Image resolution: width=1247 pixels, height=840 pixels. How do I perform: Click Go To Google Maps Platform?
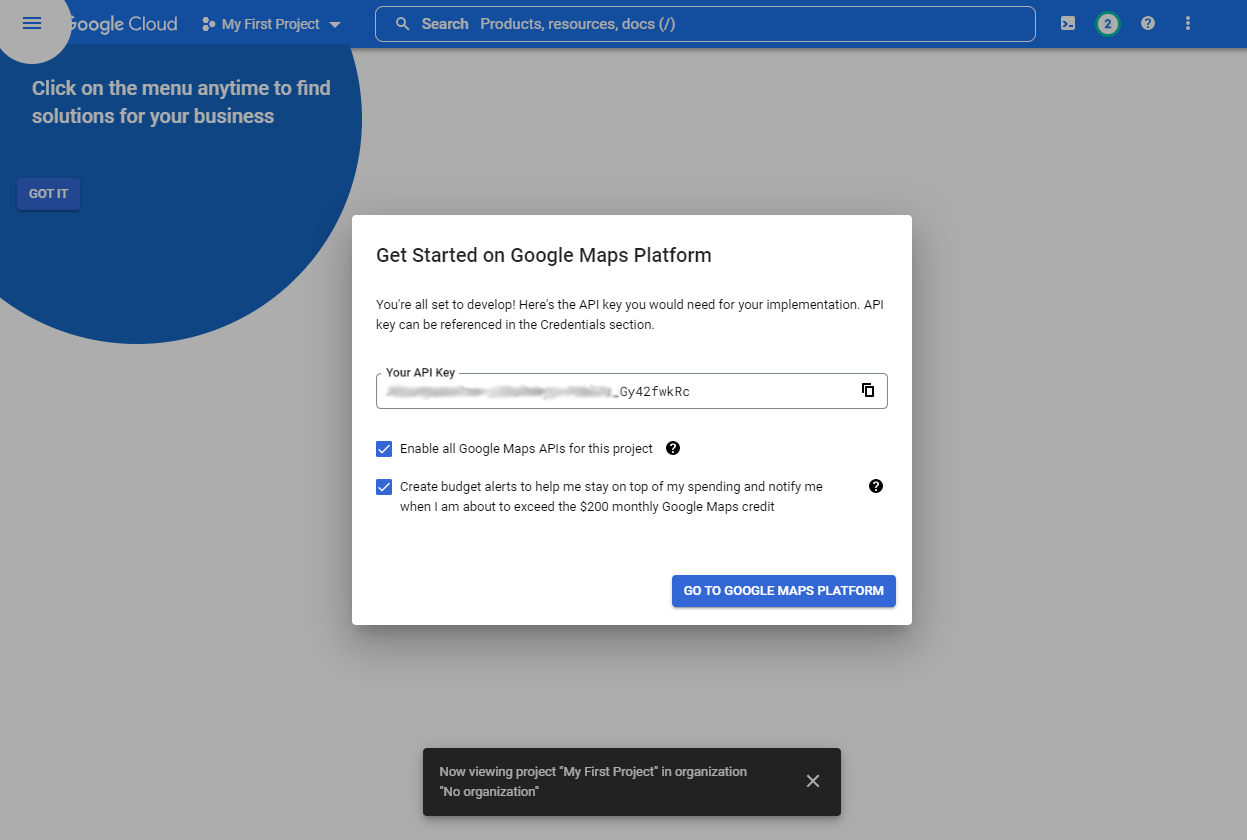click(784, 591)
